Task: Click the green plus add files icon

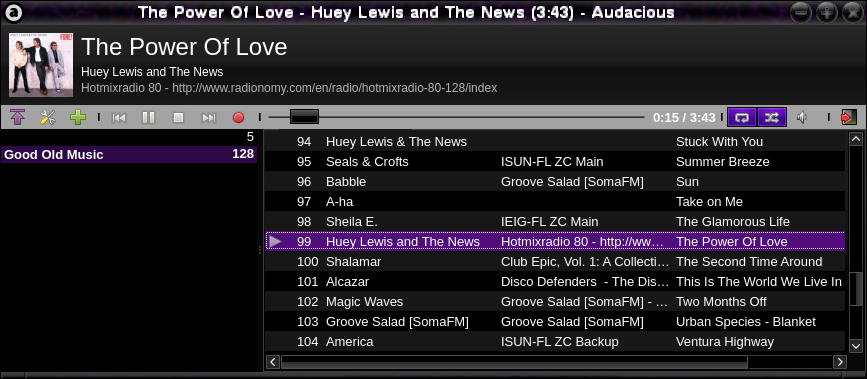Action: pos(78,117)
